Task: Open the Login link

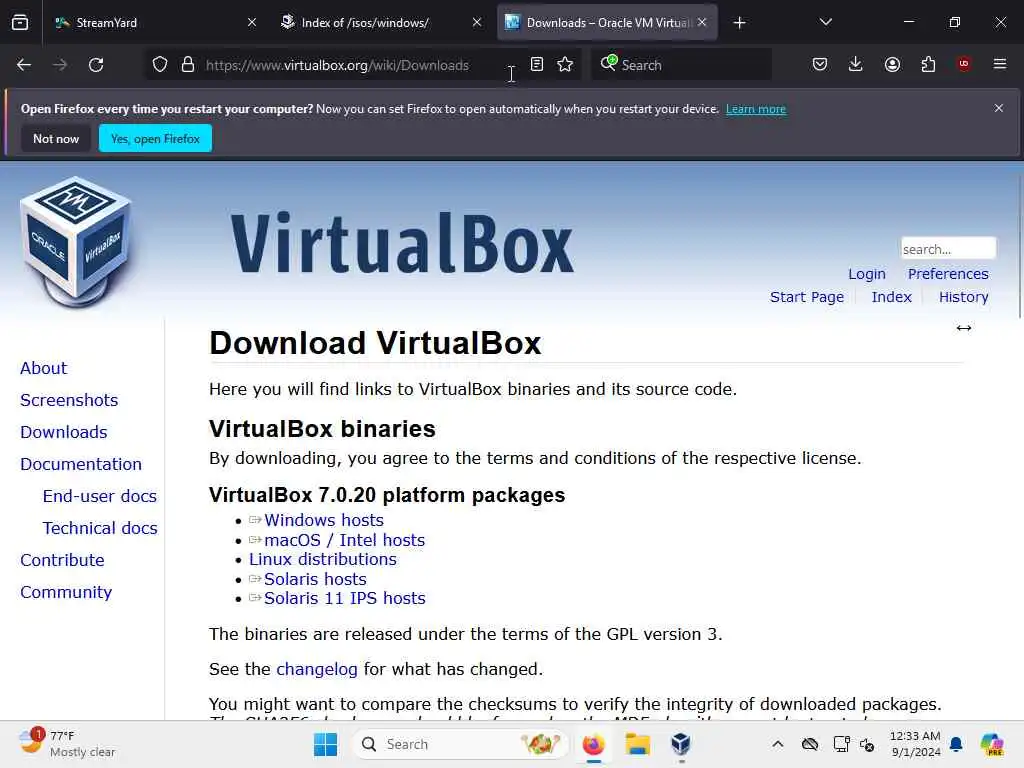Action: pos(867,274)
